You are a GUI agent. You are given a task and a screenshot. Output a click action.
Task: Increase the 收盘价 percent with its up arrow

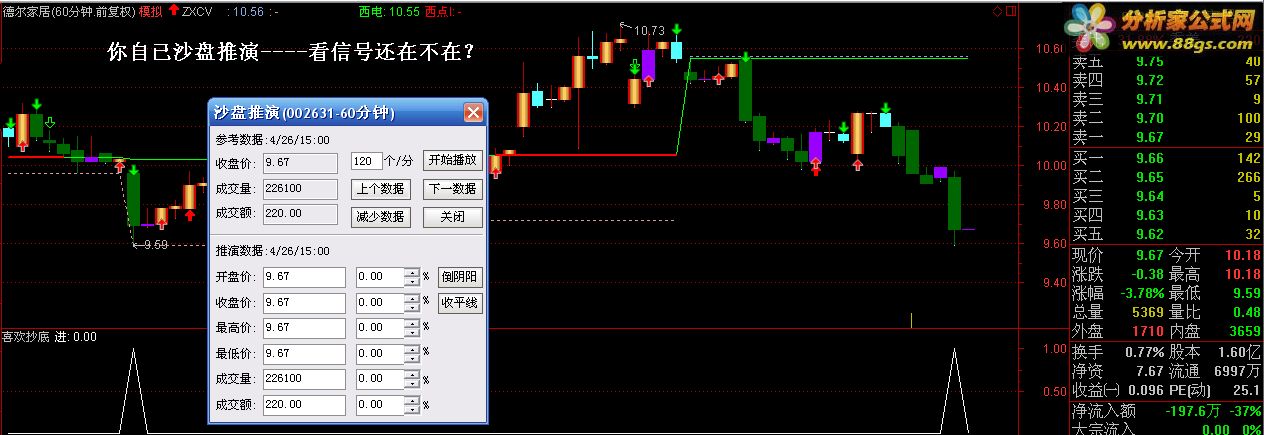411,298
